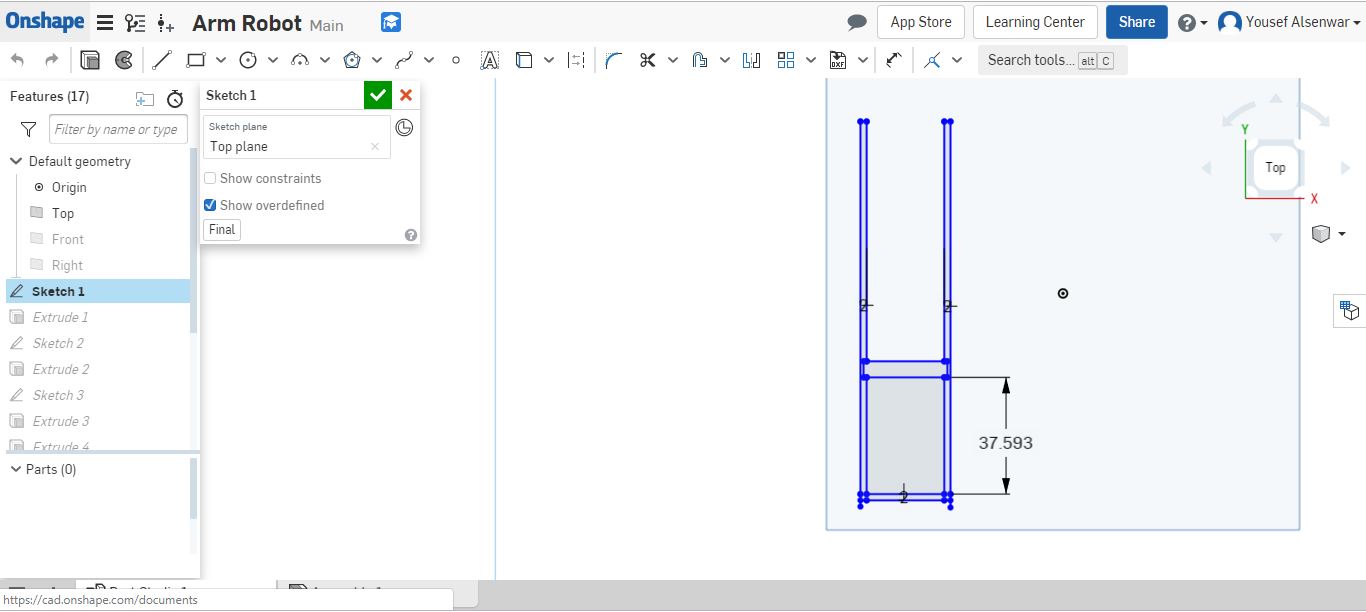The width and height of the screenshot is (1366, 612).
Task: Click the Filter by name or type field
Action: (116, 129)
